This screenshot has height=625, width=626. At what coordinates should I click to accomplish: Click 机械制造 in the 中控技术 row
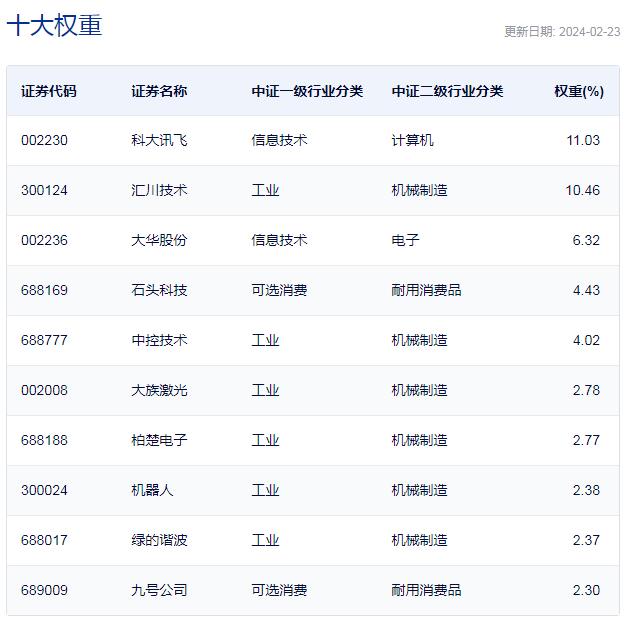419,340
